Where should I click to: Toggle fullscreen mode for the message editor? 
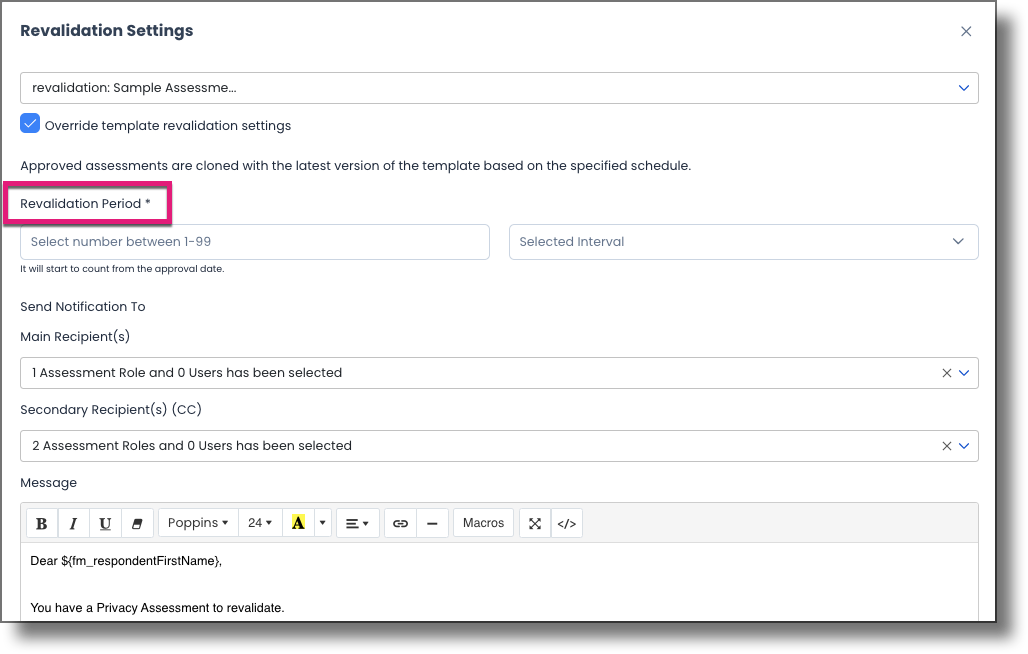pyautogui.click(x=534, y=522)
